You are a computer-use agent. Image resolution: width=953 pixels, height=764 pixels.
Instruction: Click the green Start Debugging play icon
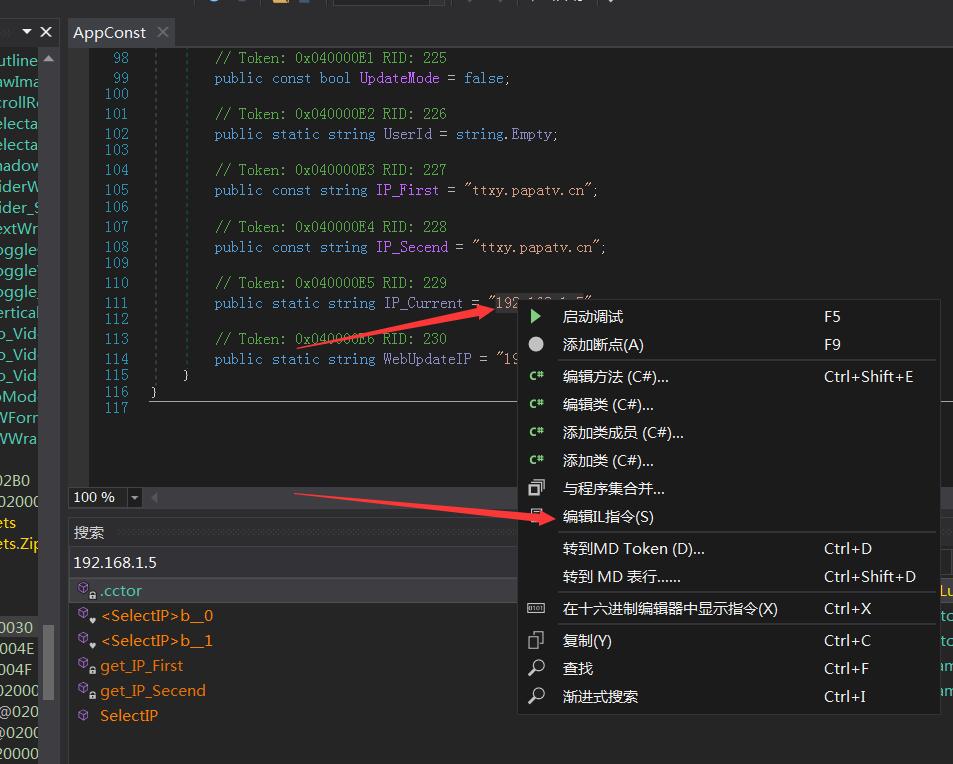click(x=536, y=316)
